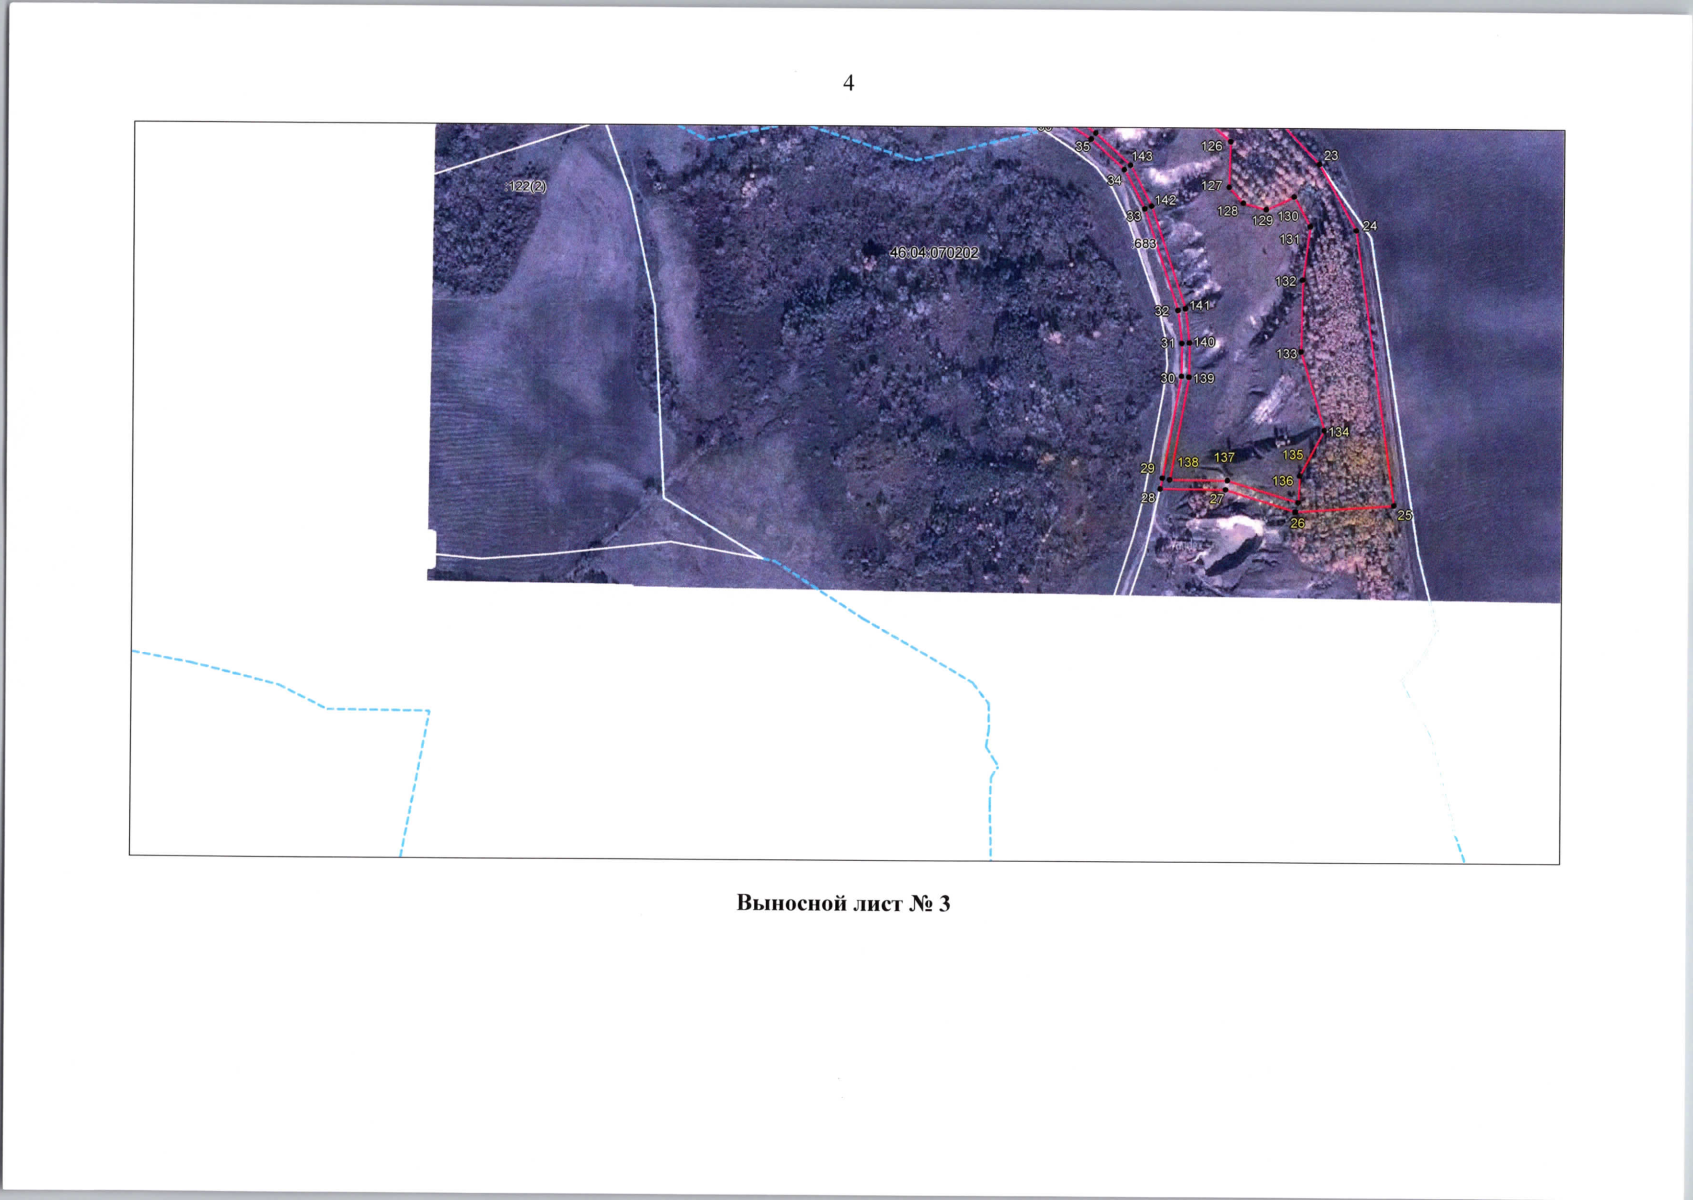Click survey point 129 marker
Image resolution: width=1693 pixels, height=1200 pixels.
pos(1265,210)
